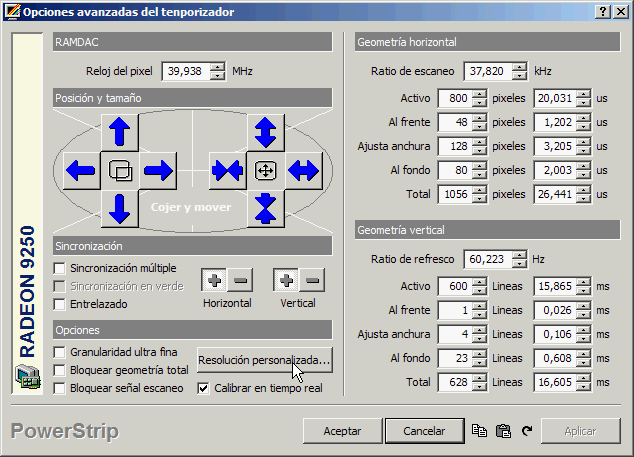Move the screen down with the blue arrow
Screen dimensions: 634x457
pos(120,208)
